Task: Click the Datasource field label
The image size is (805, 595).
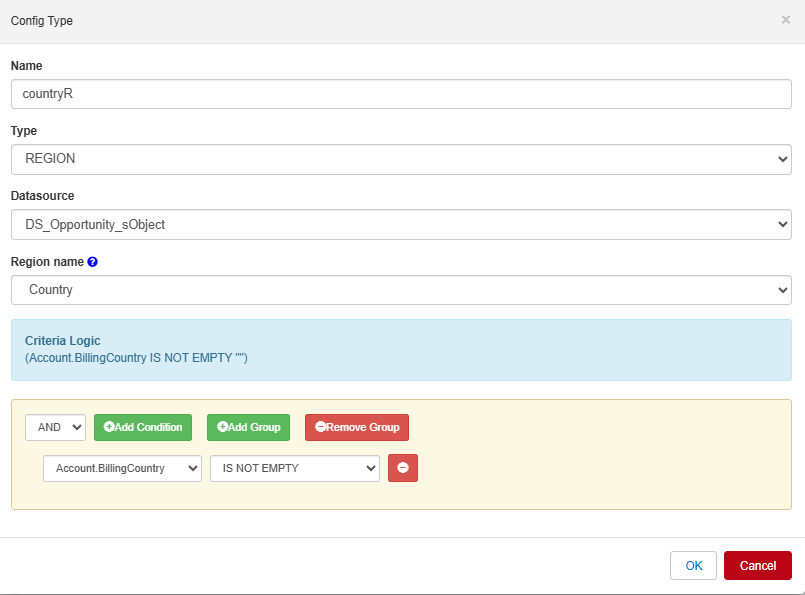Action: (42, 196)
